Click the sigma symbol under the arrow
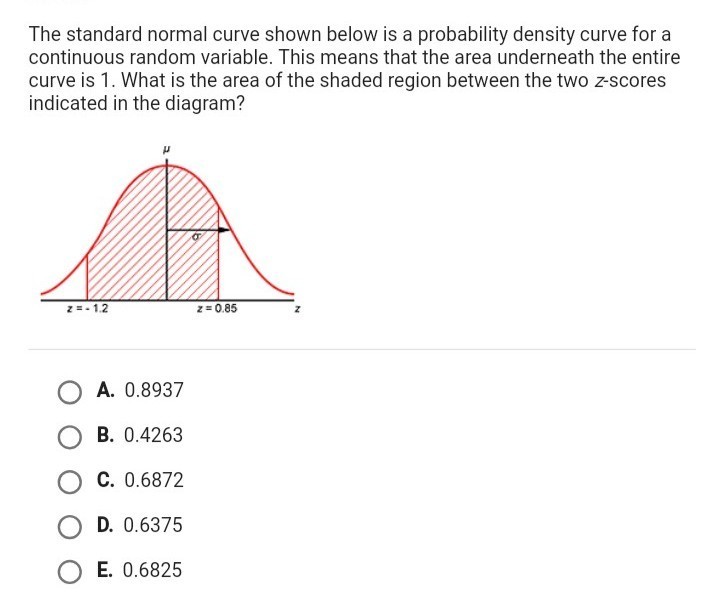Image resolution: width=720 pixels, height=612 pixels. [197, 237]
